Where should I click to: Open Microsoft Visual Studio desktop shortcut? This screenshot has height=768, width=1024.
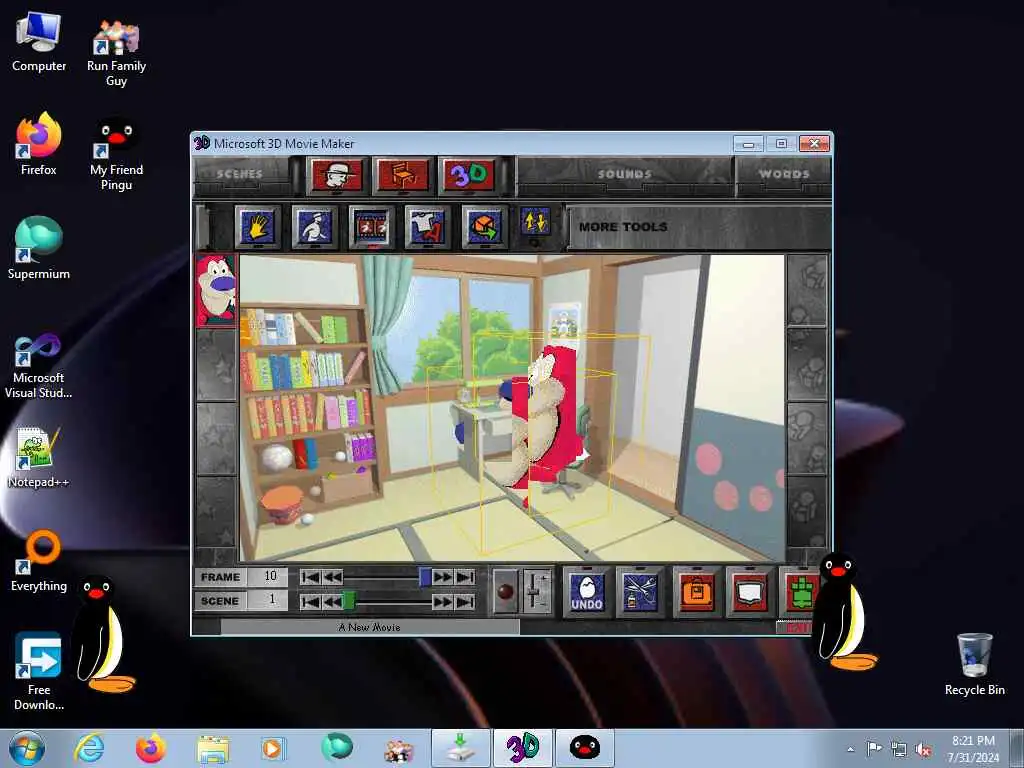click(39, 366)
